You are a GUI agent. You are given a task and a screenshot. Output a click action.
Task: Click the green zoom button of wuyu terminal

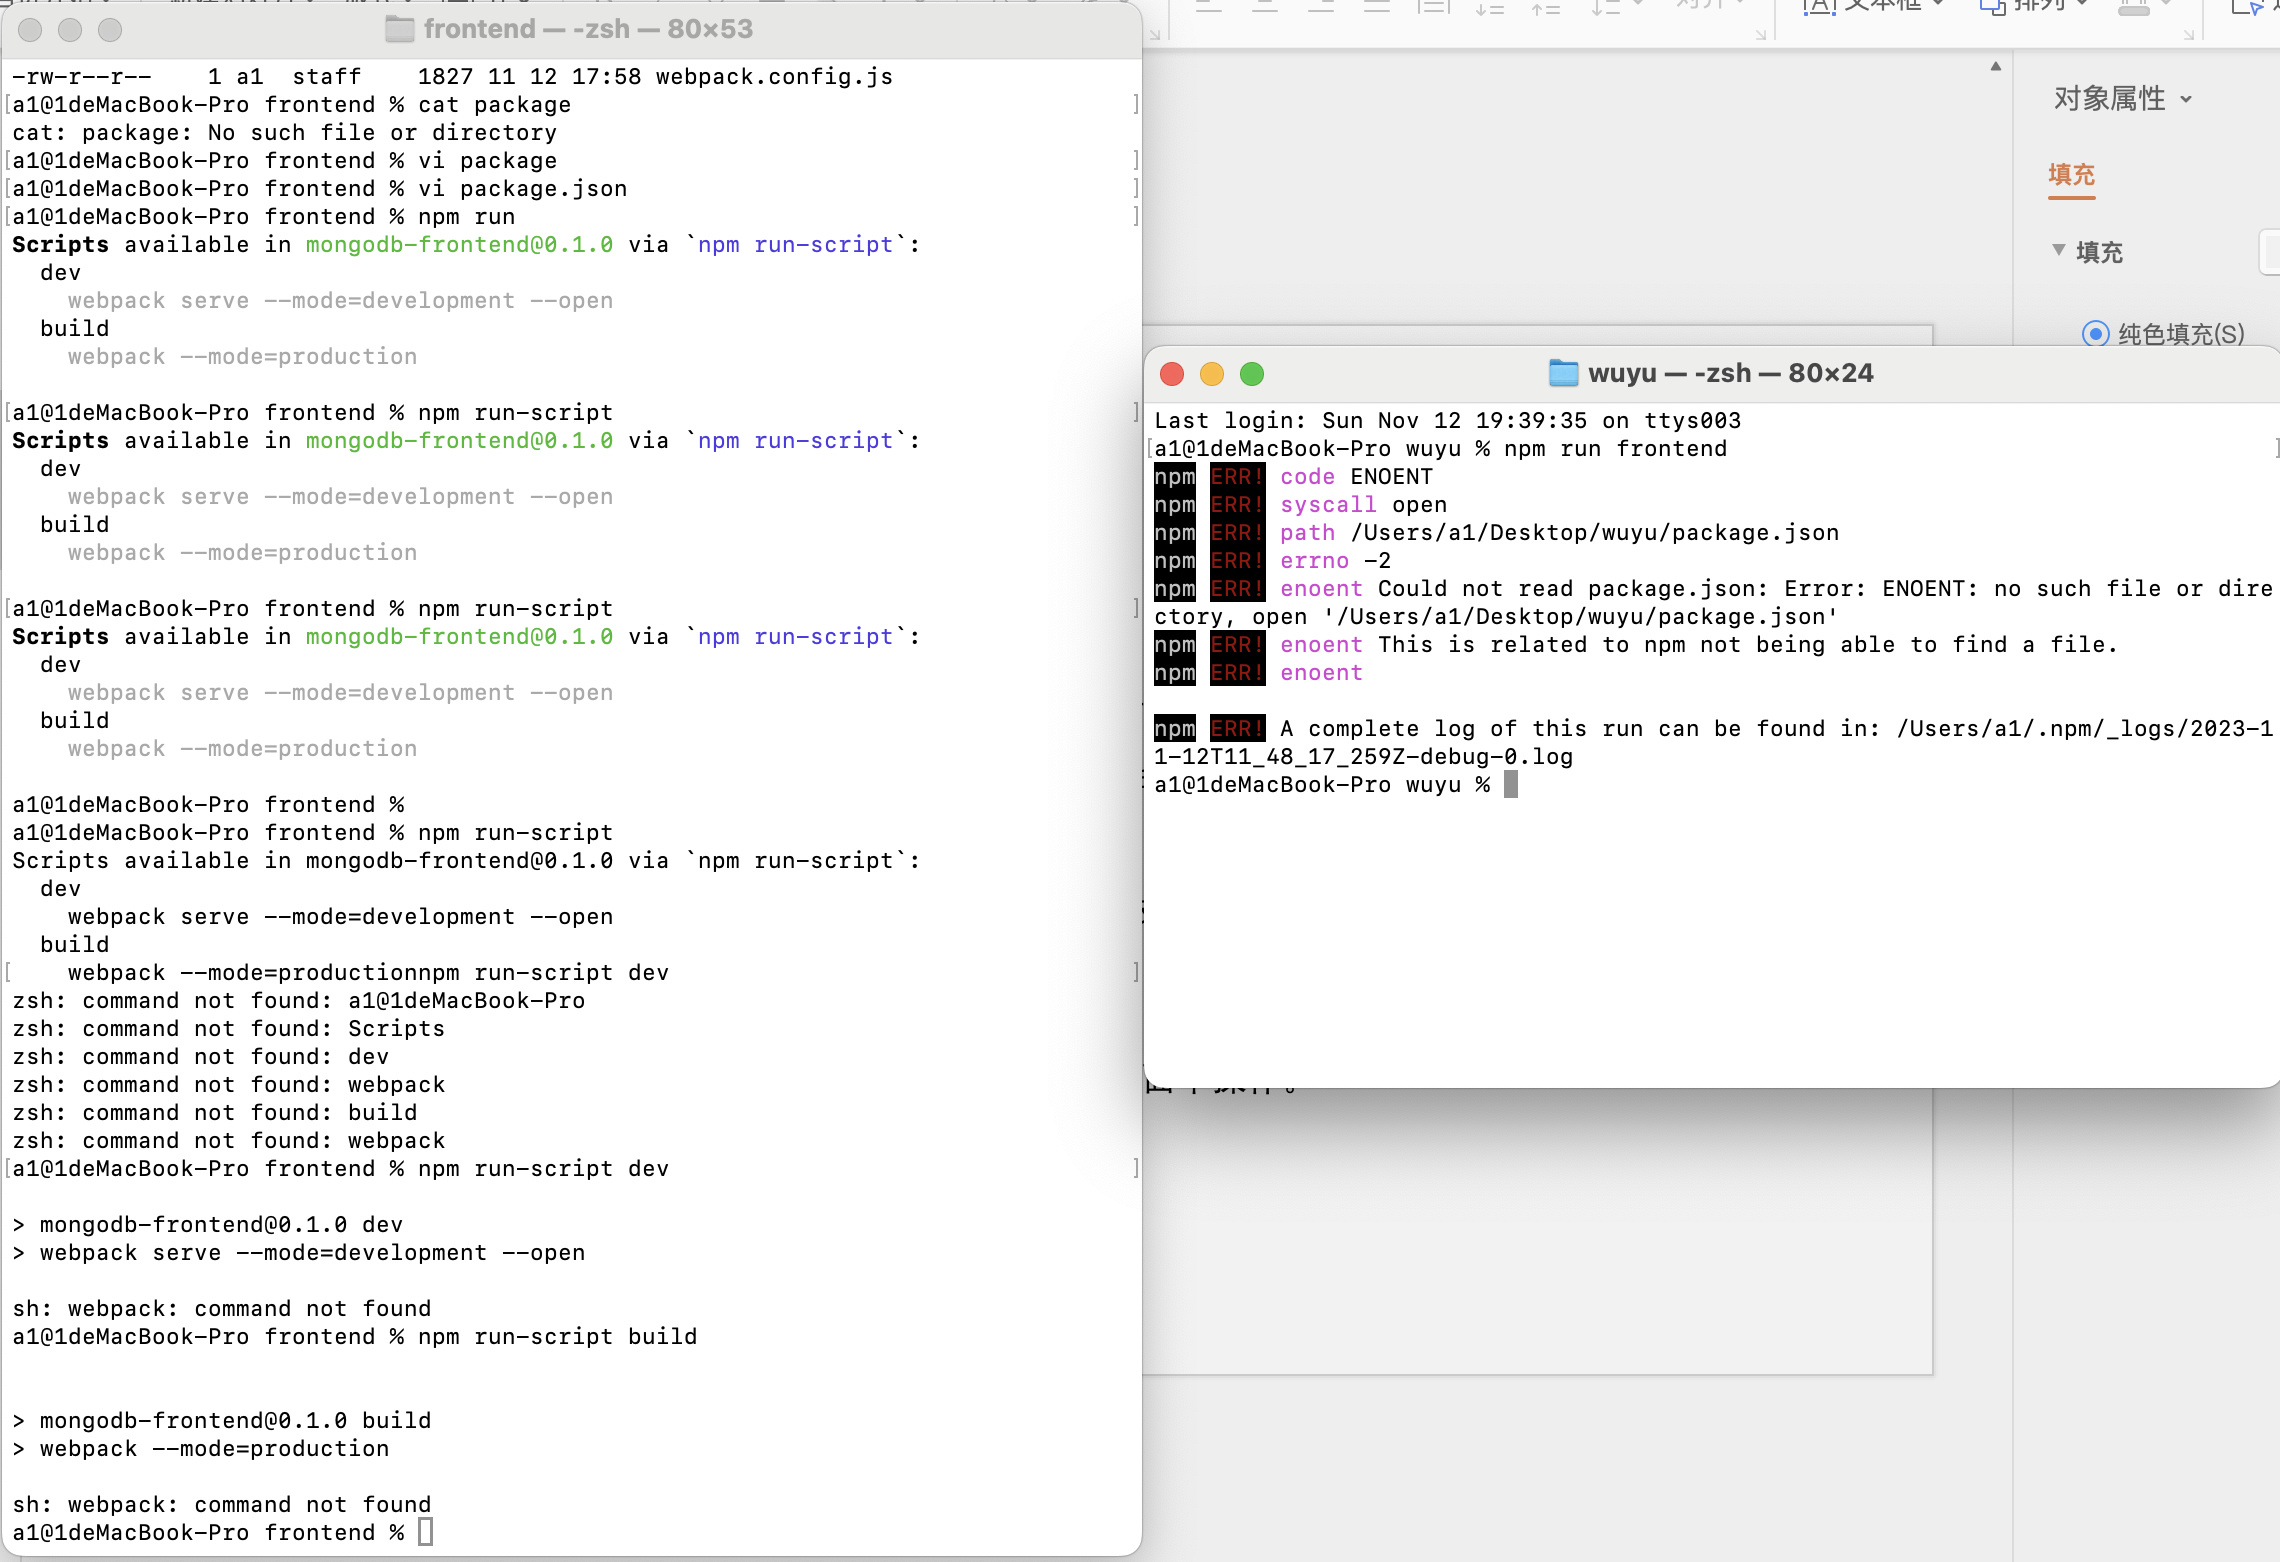1252,374
